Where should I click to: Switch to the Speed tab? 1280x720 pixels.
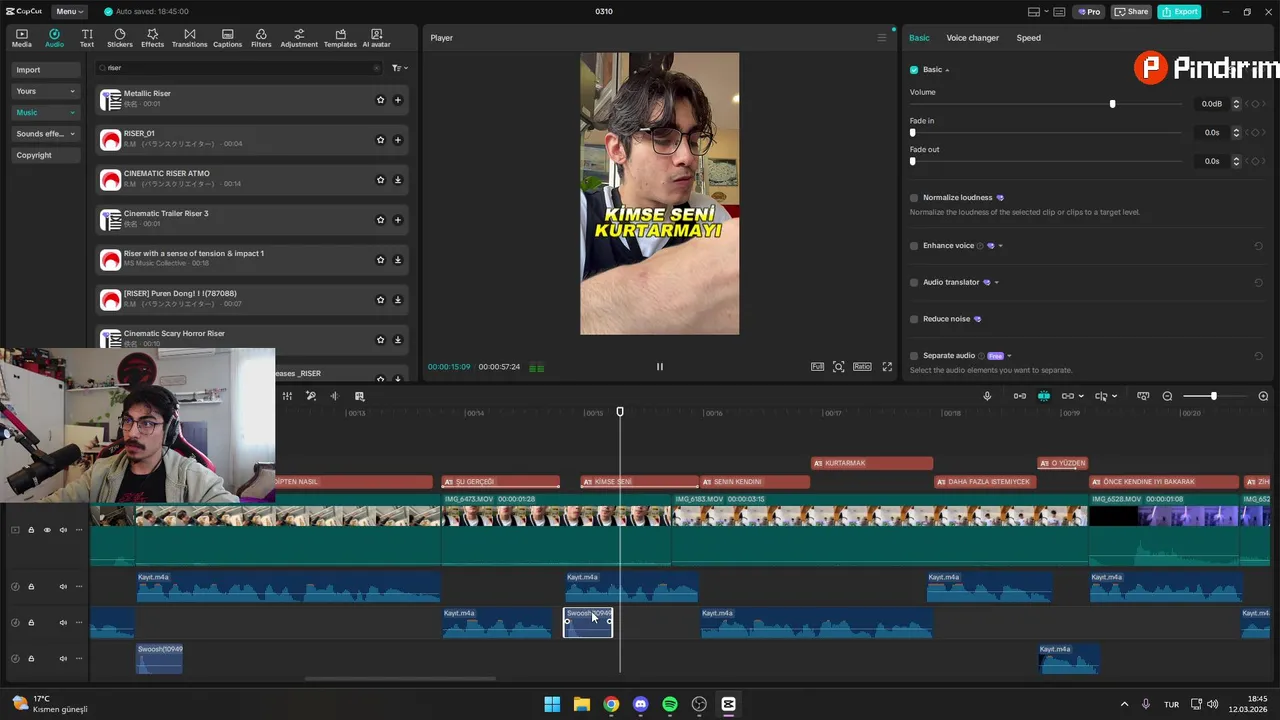click(x=1028, y=38)
